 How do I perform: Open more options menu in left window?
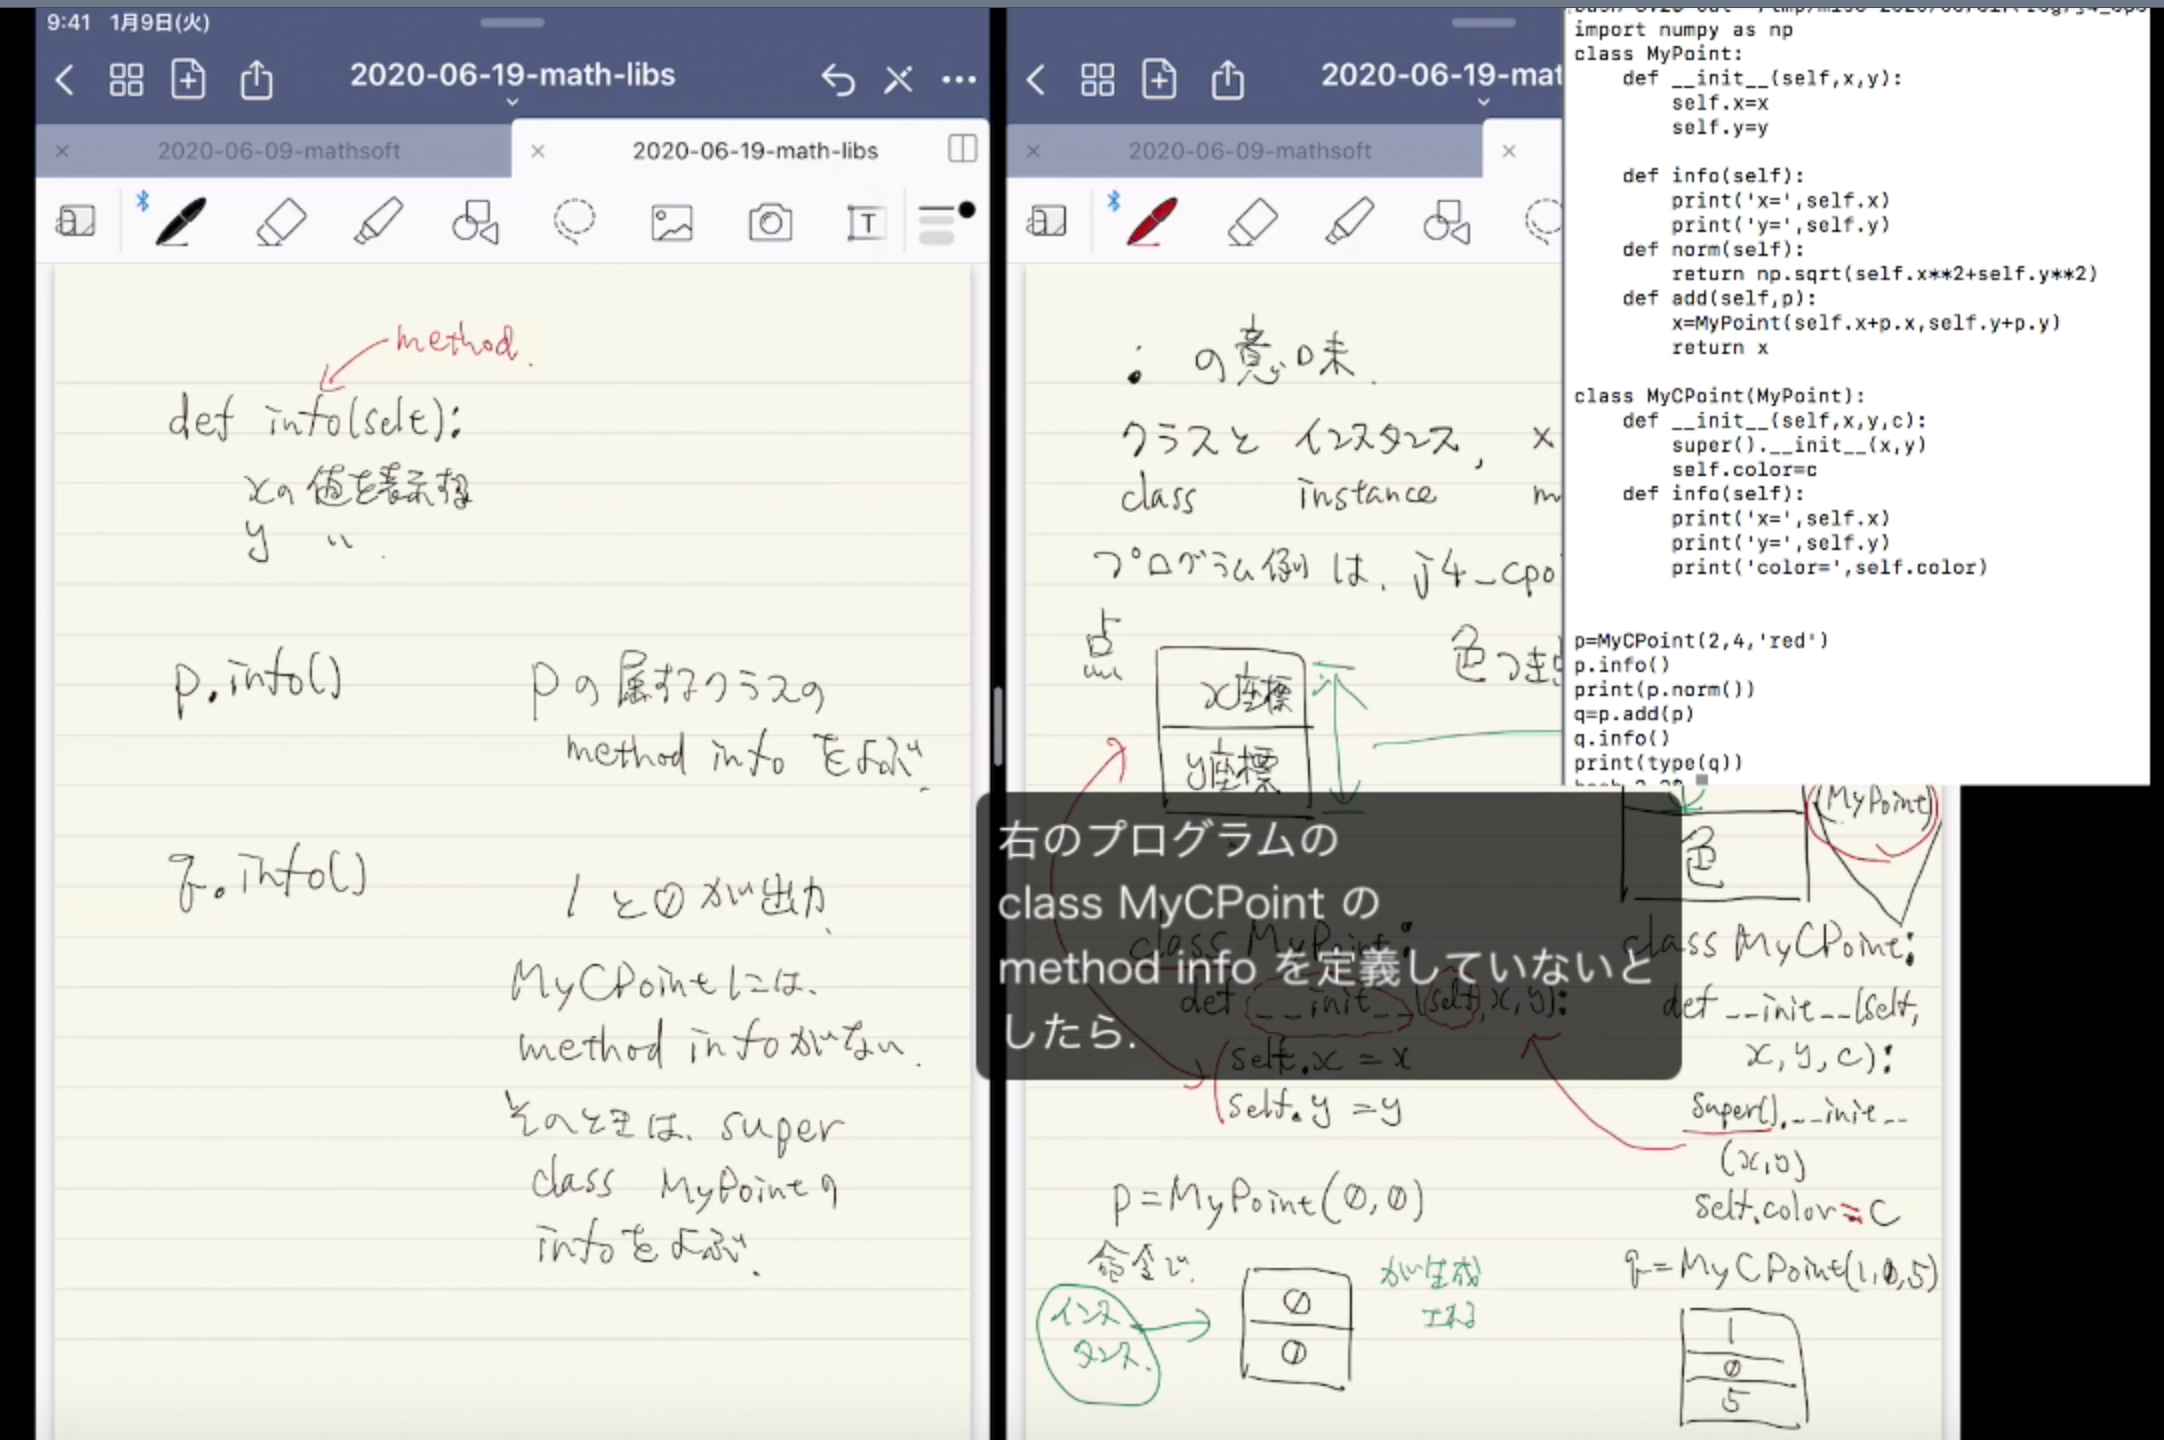959,79
